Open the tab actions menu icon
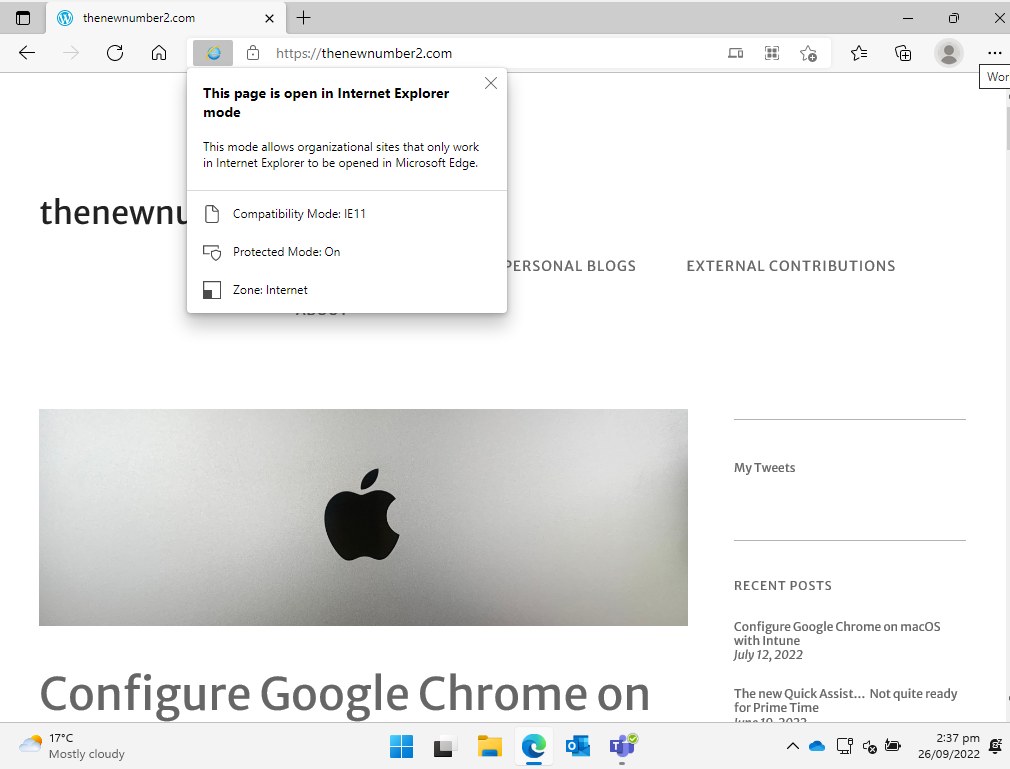1010x769 pixels. pos(23,18)
